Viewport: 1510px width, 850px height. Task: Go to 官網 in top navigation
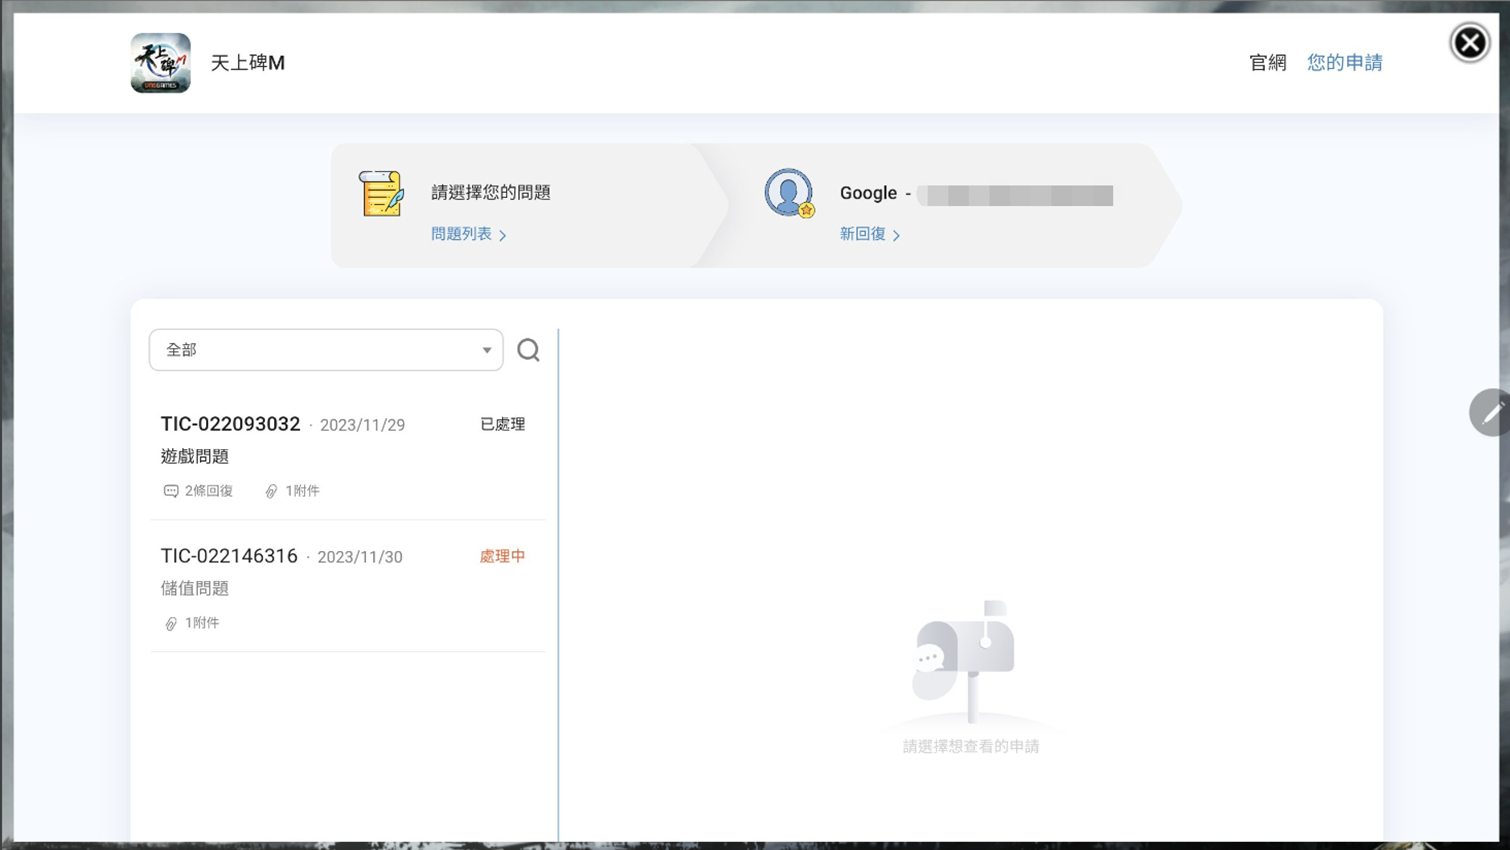tap(1267, 62)
